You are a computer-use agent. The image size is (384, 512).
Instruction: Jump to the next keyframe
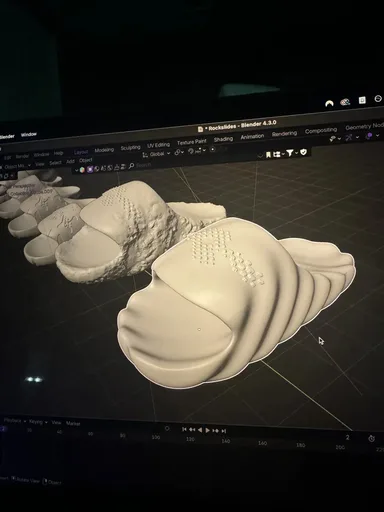pyautogui.click(x=215, y=431)
